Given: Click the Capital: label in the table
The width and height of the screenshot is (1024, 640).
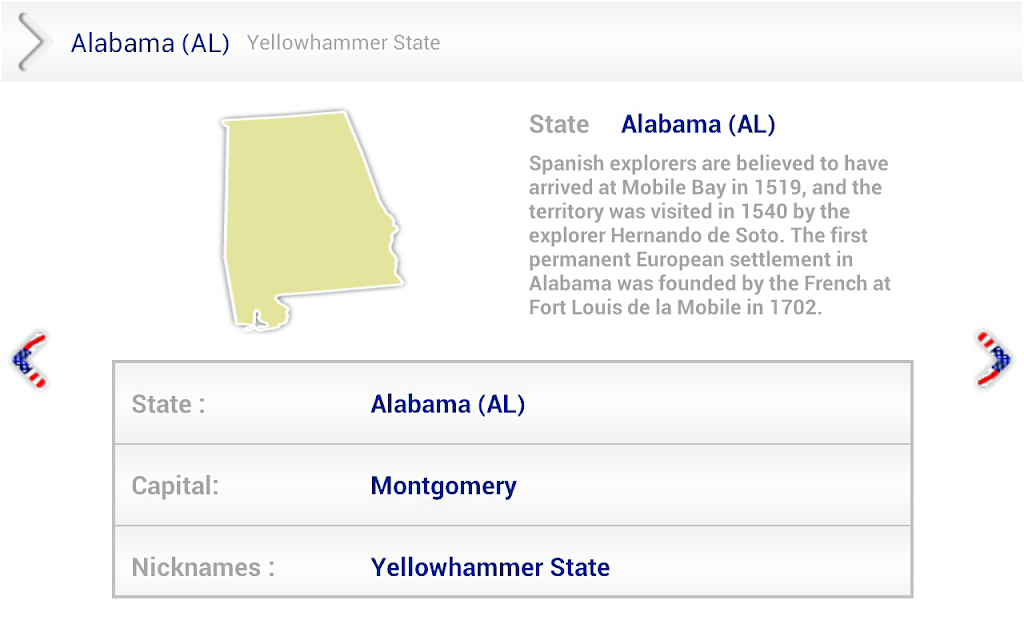Looking at the screenshot, I should [x=175, y=486].
